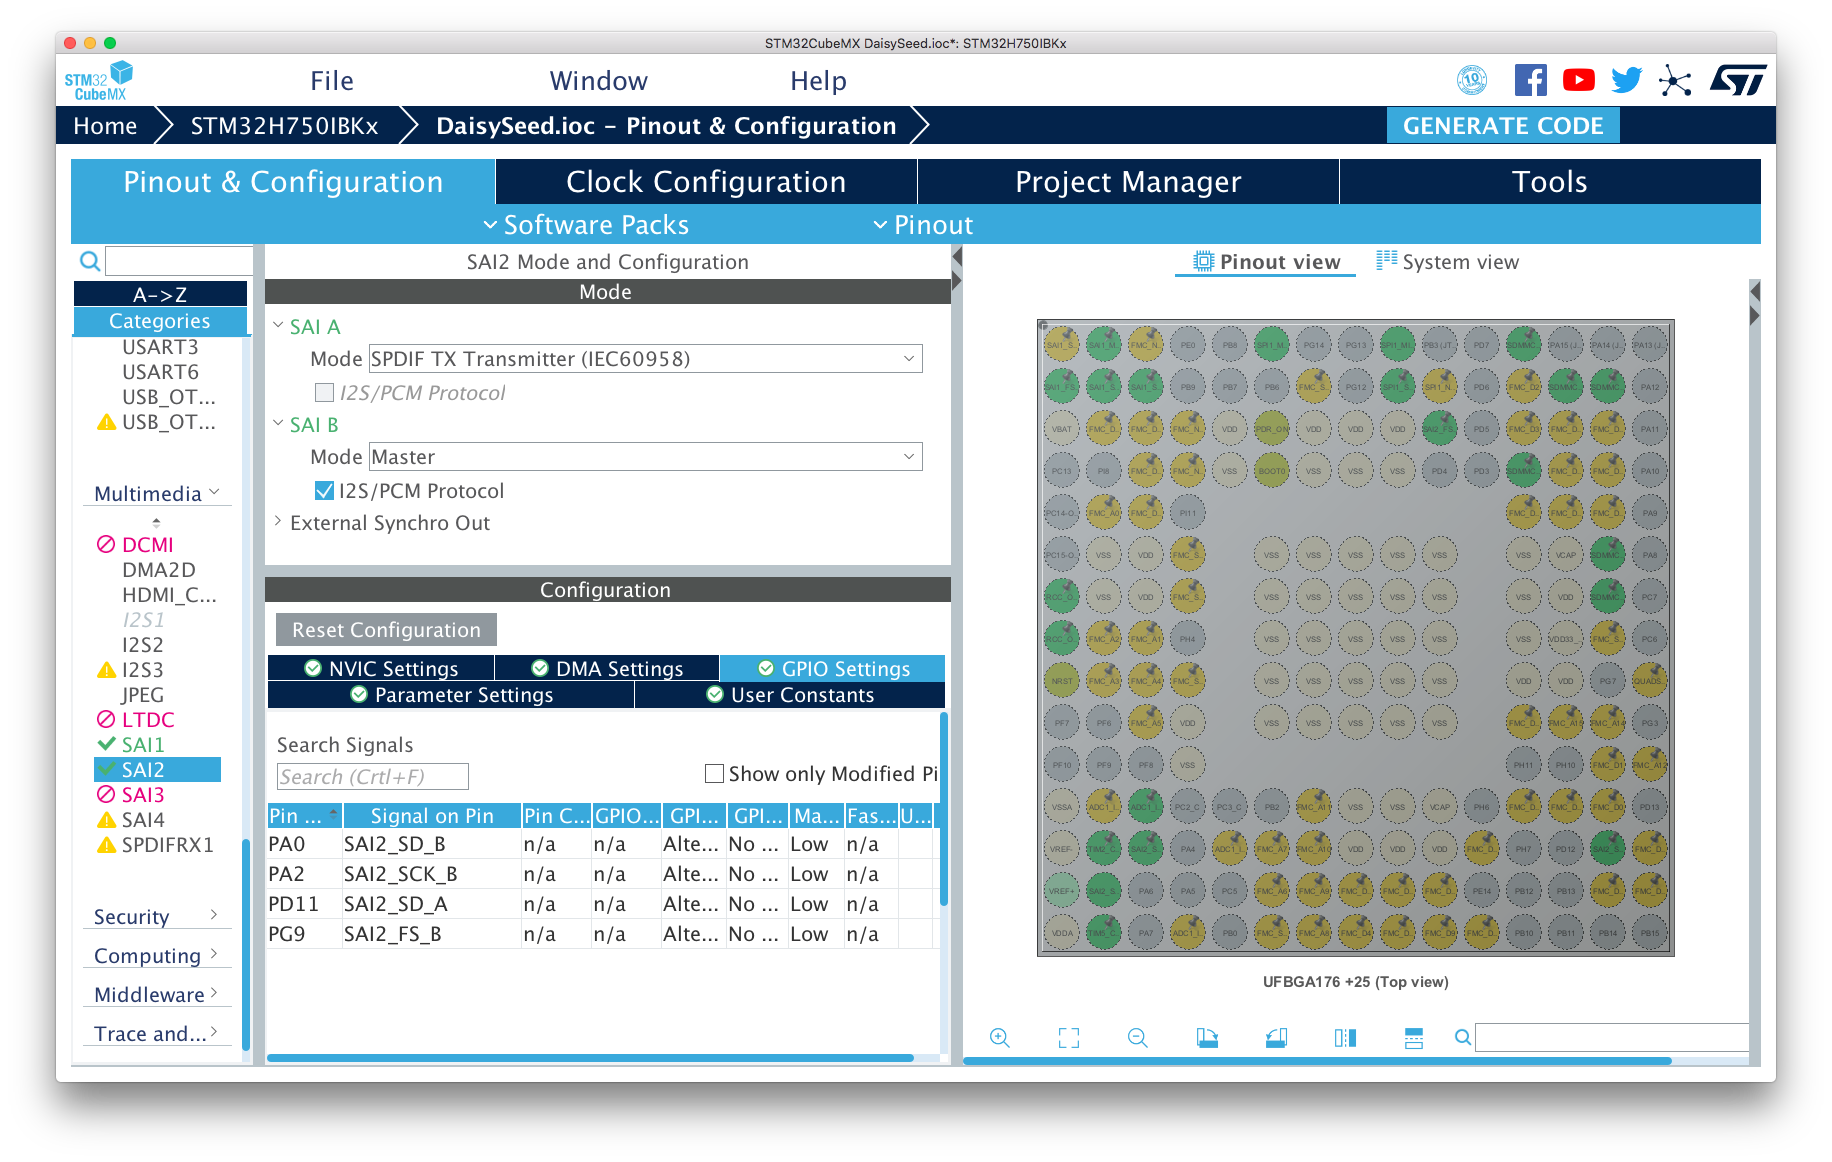This screenshot has width=1832, height=1162.
Task: Switch to Clock Configuration tab
Action: pos(706,182)
